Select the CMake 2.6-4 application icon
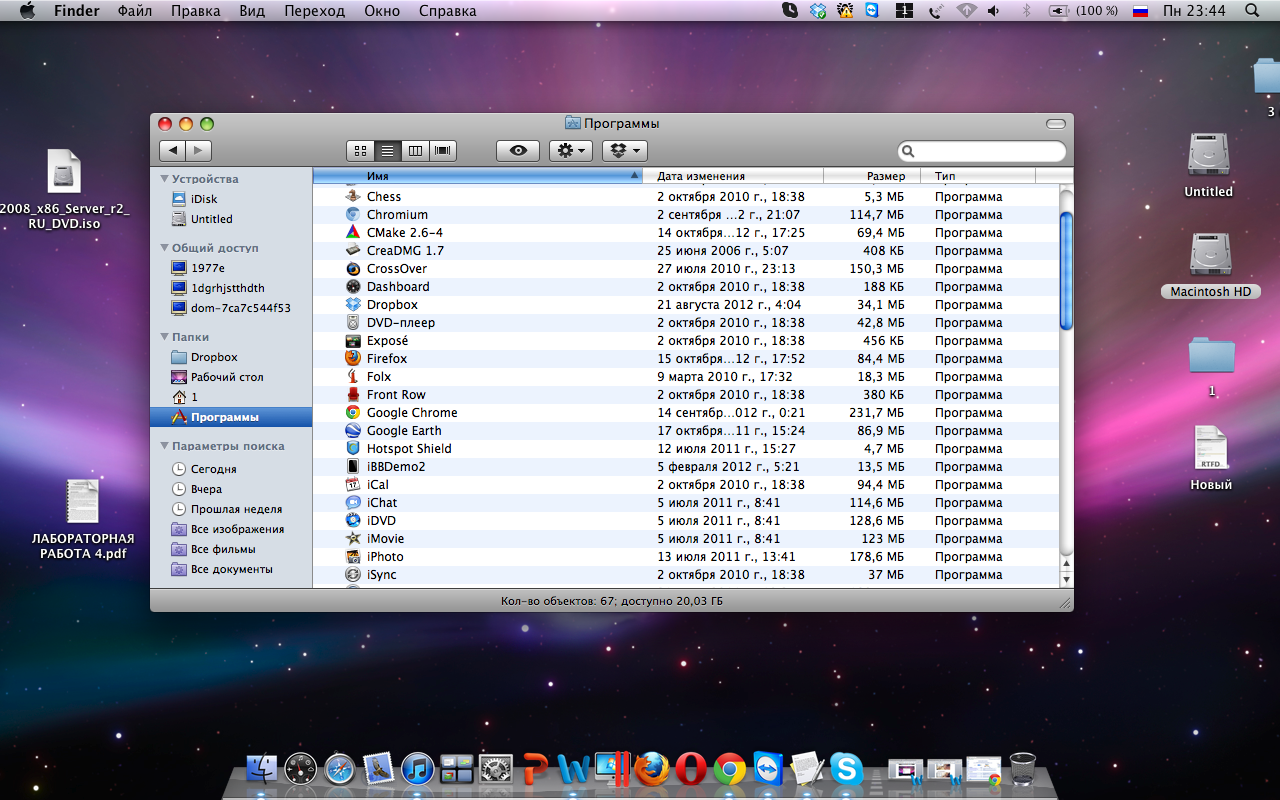1280x800 pixels. [353, 233]
